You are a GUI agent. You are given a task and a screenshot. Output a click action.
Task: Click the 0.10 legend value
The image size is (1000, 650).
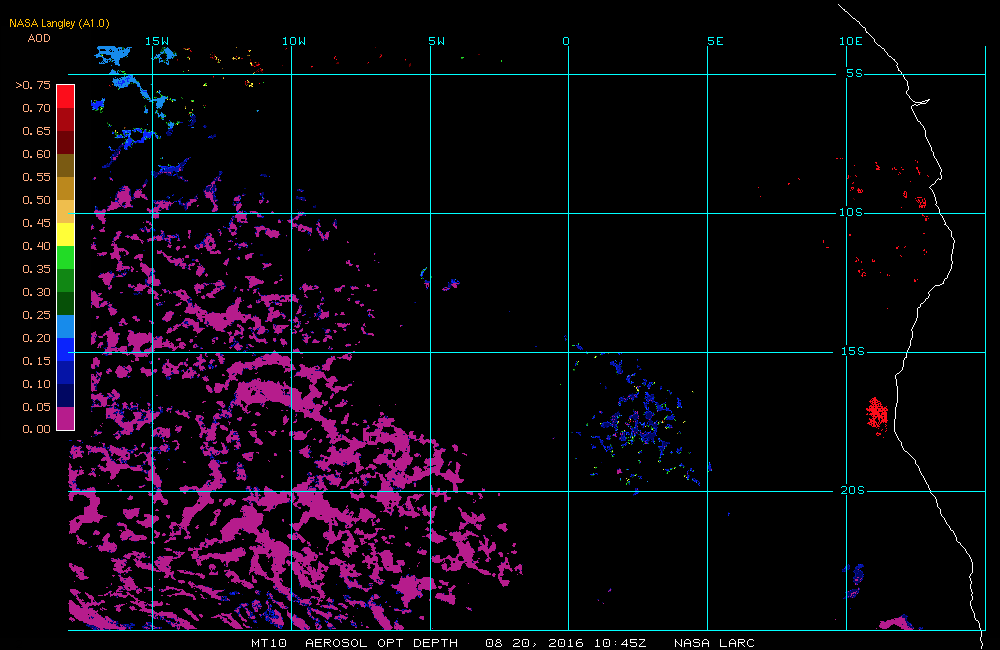tap(36, 383)
